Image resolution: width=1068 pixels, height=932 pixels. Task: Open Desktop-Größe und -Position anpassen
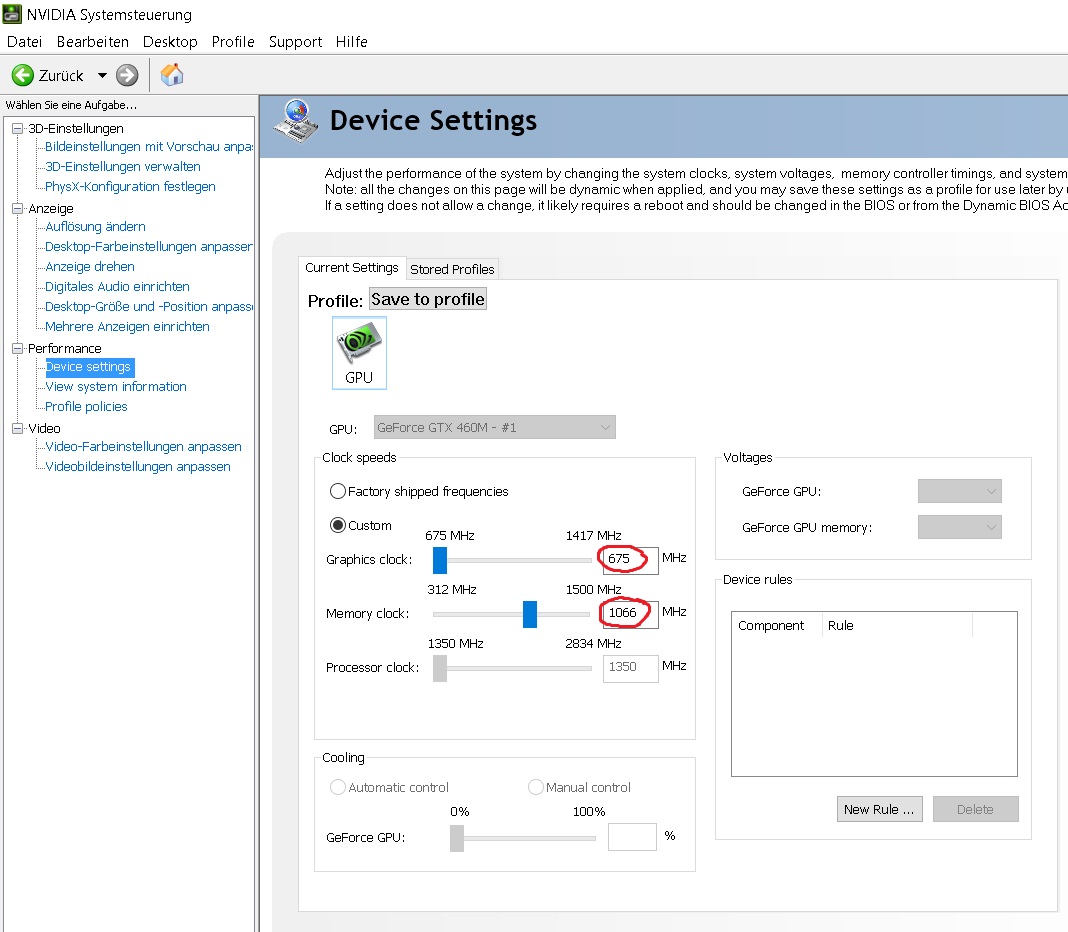click(148, 306)
